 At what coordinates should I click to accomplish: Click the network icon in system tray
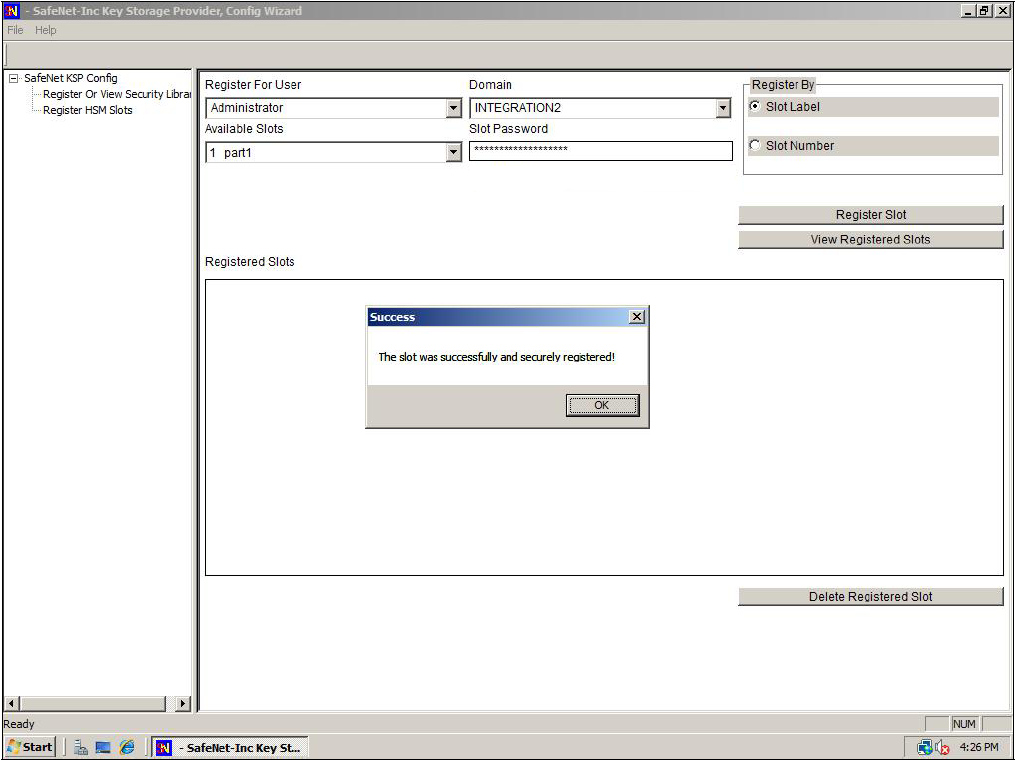click(925, 747)
